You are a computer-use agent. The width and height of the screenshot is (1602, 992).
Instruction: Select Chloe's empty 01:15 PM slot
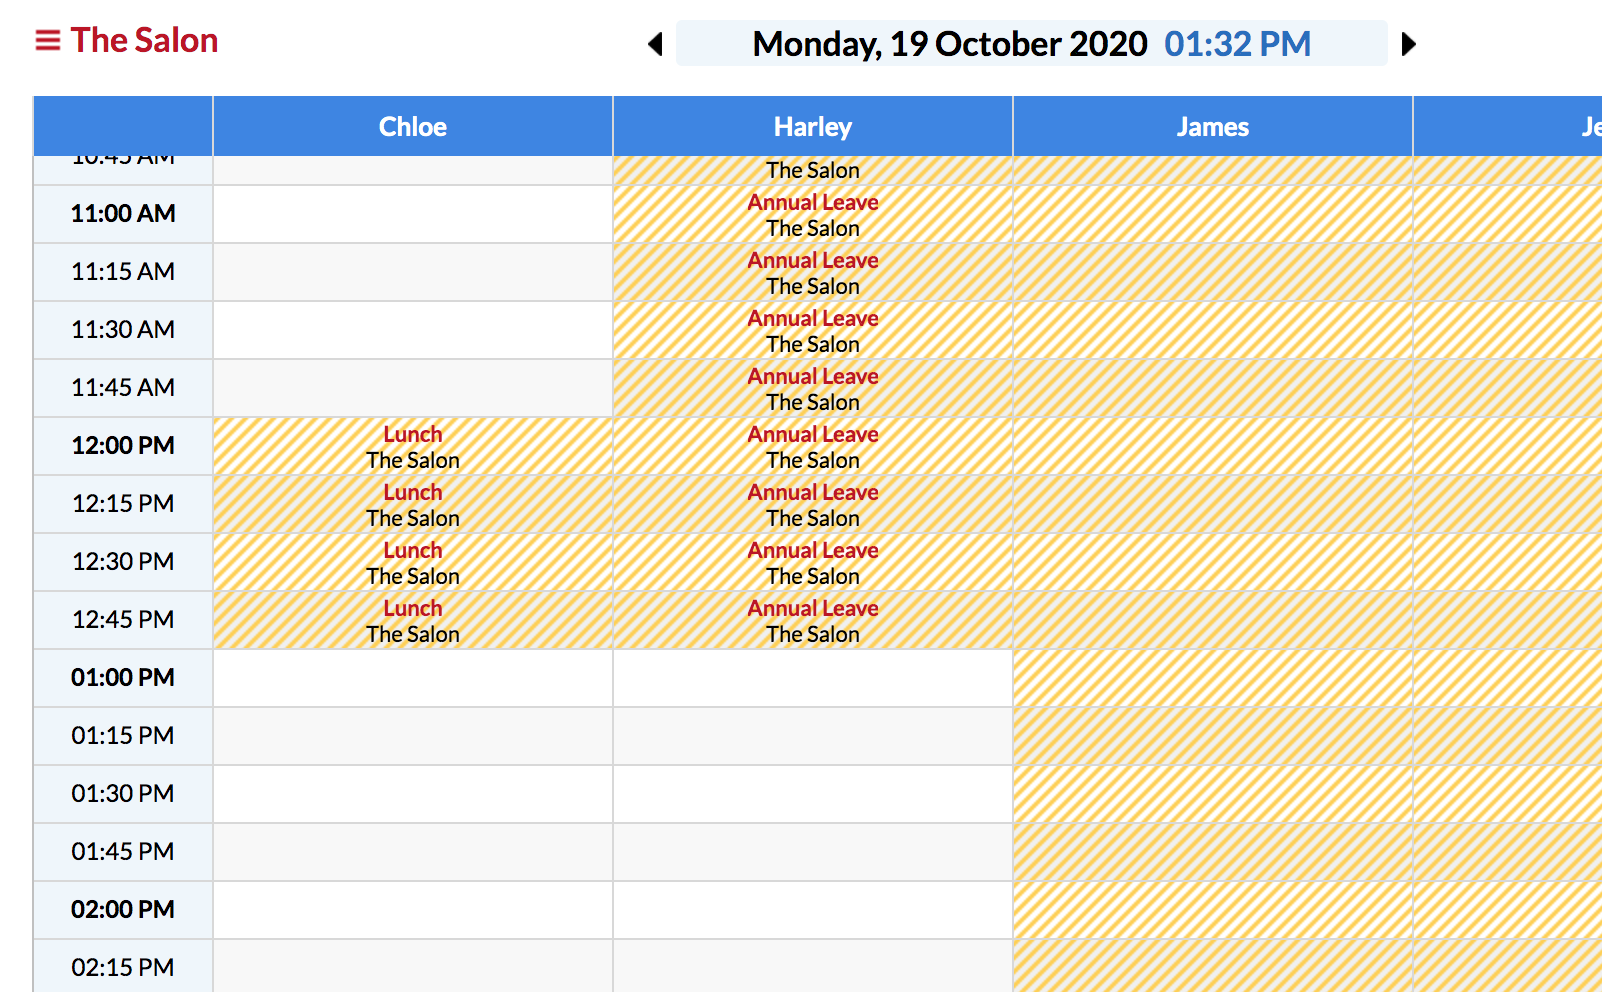click(x=413, y=736)
